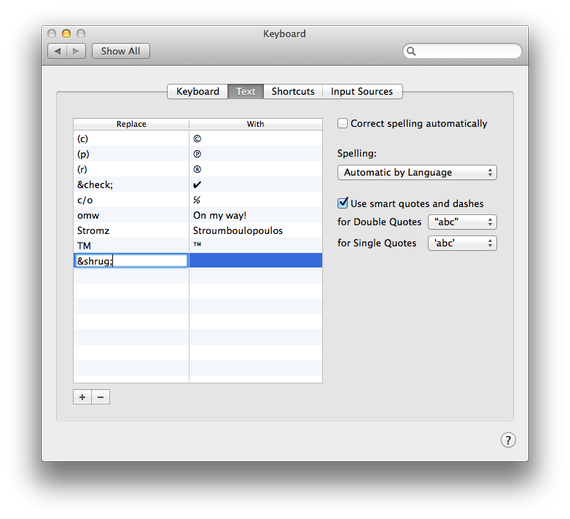Go back with the left arrow button
Screen dimensions: 570x519
[x=57, y=51]
